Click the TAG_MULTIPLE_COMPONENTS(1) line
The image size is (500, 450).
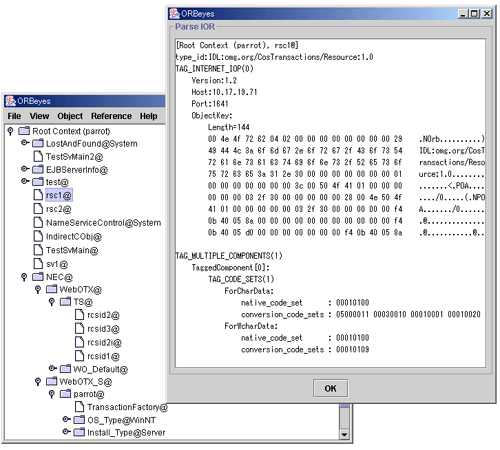click(229, 256)
